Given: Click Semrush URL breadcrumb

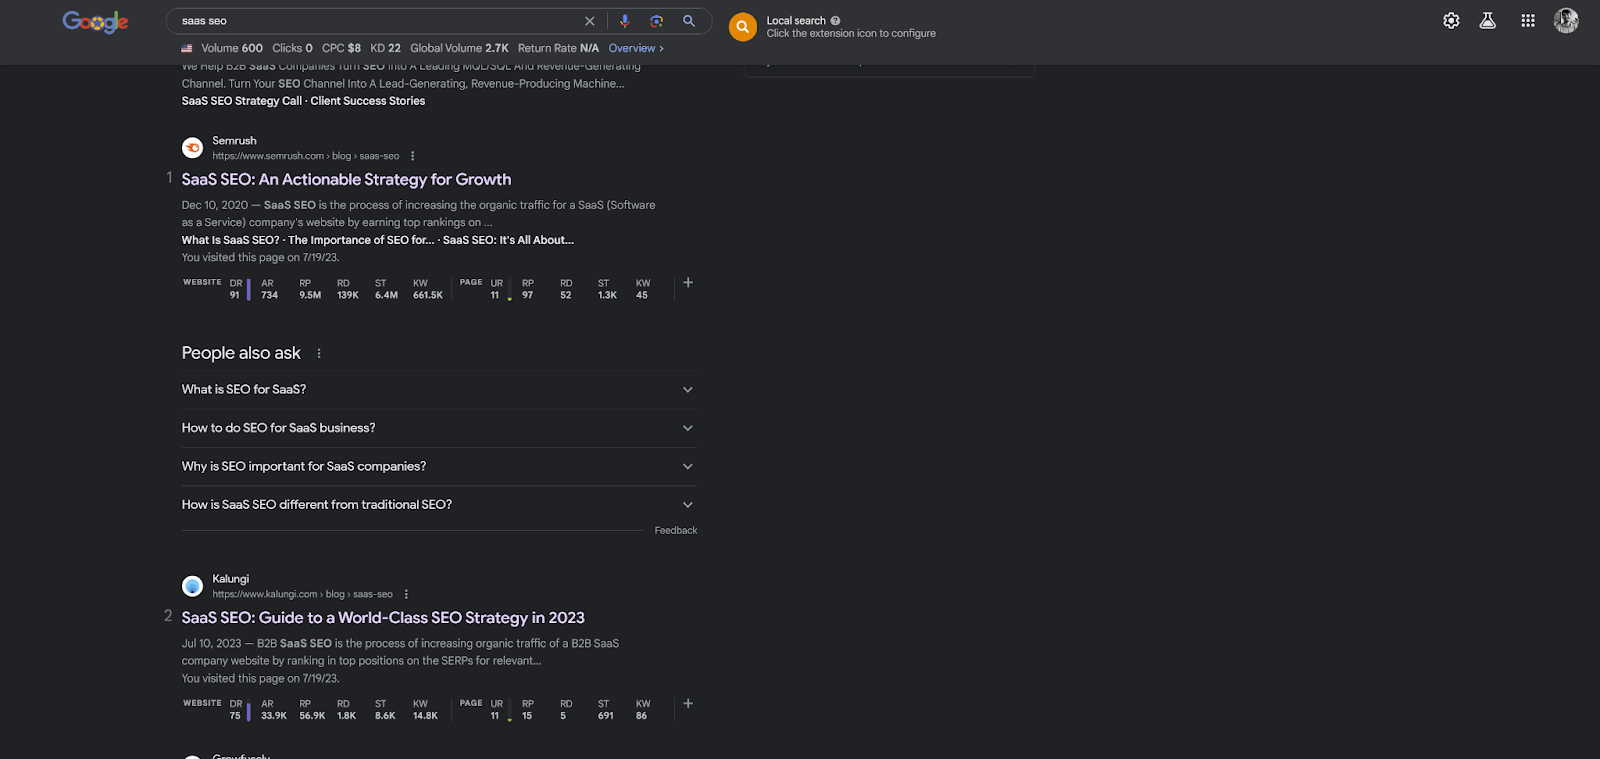Looking at the screenshot, I should [305, 156].
